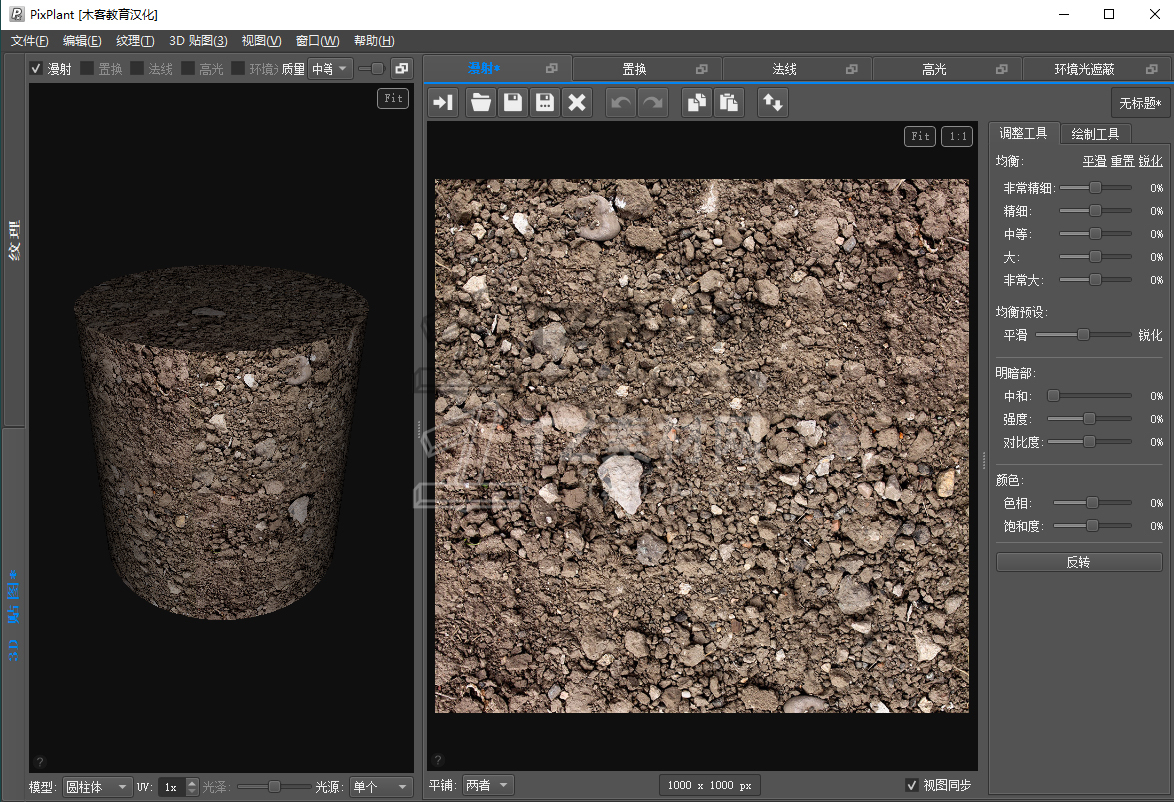Image resolution: width=1174 pixels, height=802 pixels.
Task: Copy the texture with the copy icon
Action: tap(696, 102)
